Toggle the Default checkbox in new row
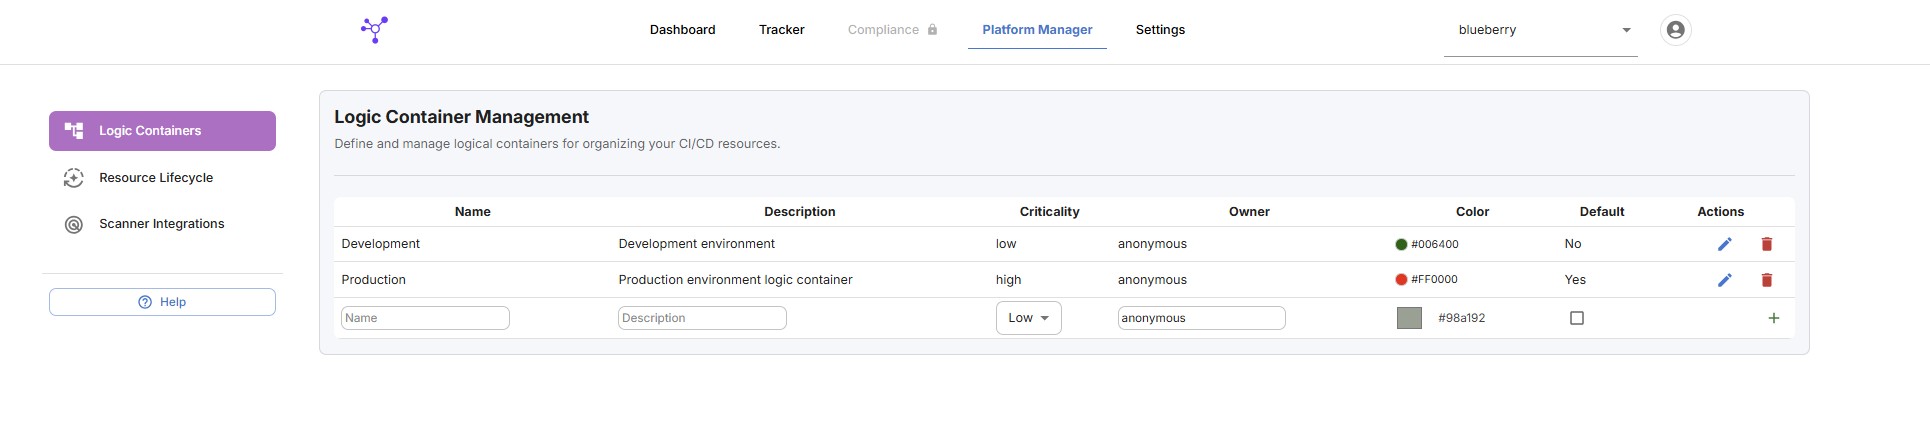1930x428 pixels. (1577, 318)
